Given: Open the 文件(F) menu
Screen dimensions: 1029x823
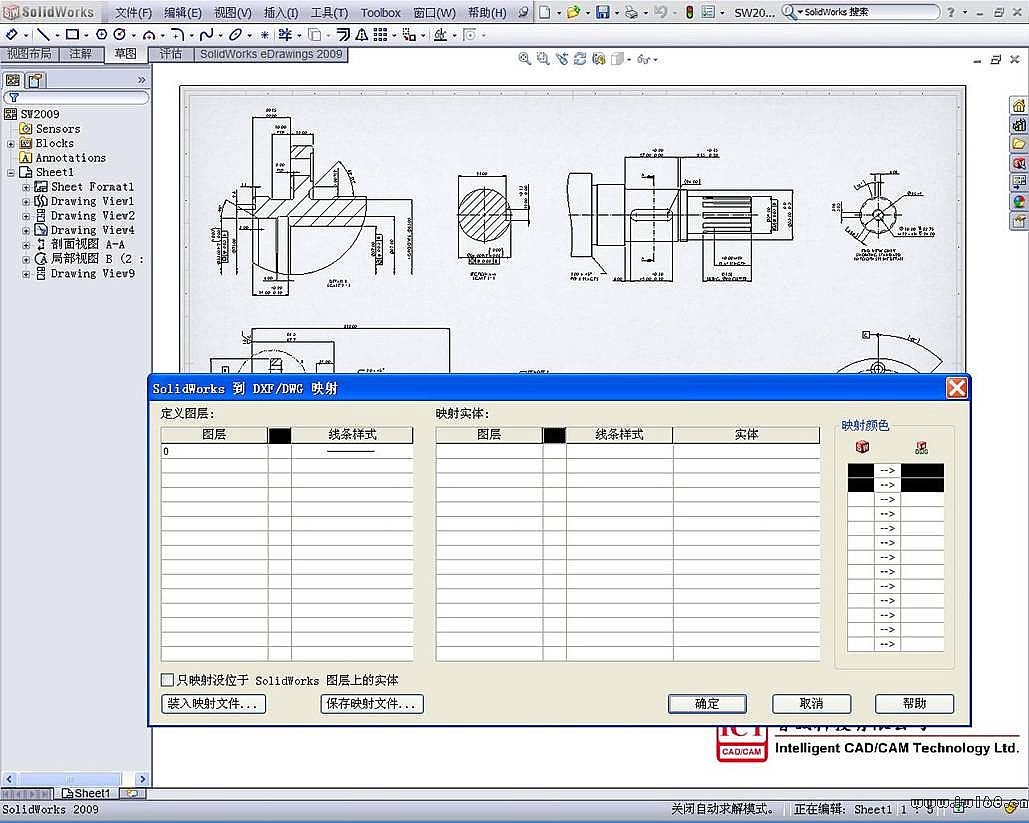Looking at the screenshot, I should point(133,12).
